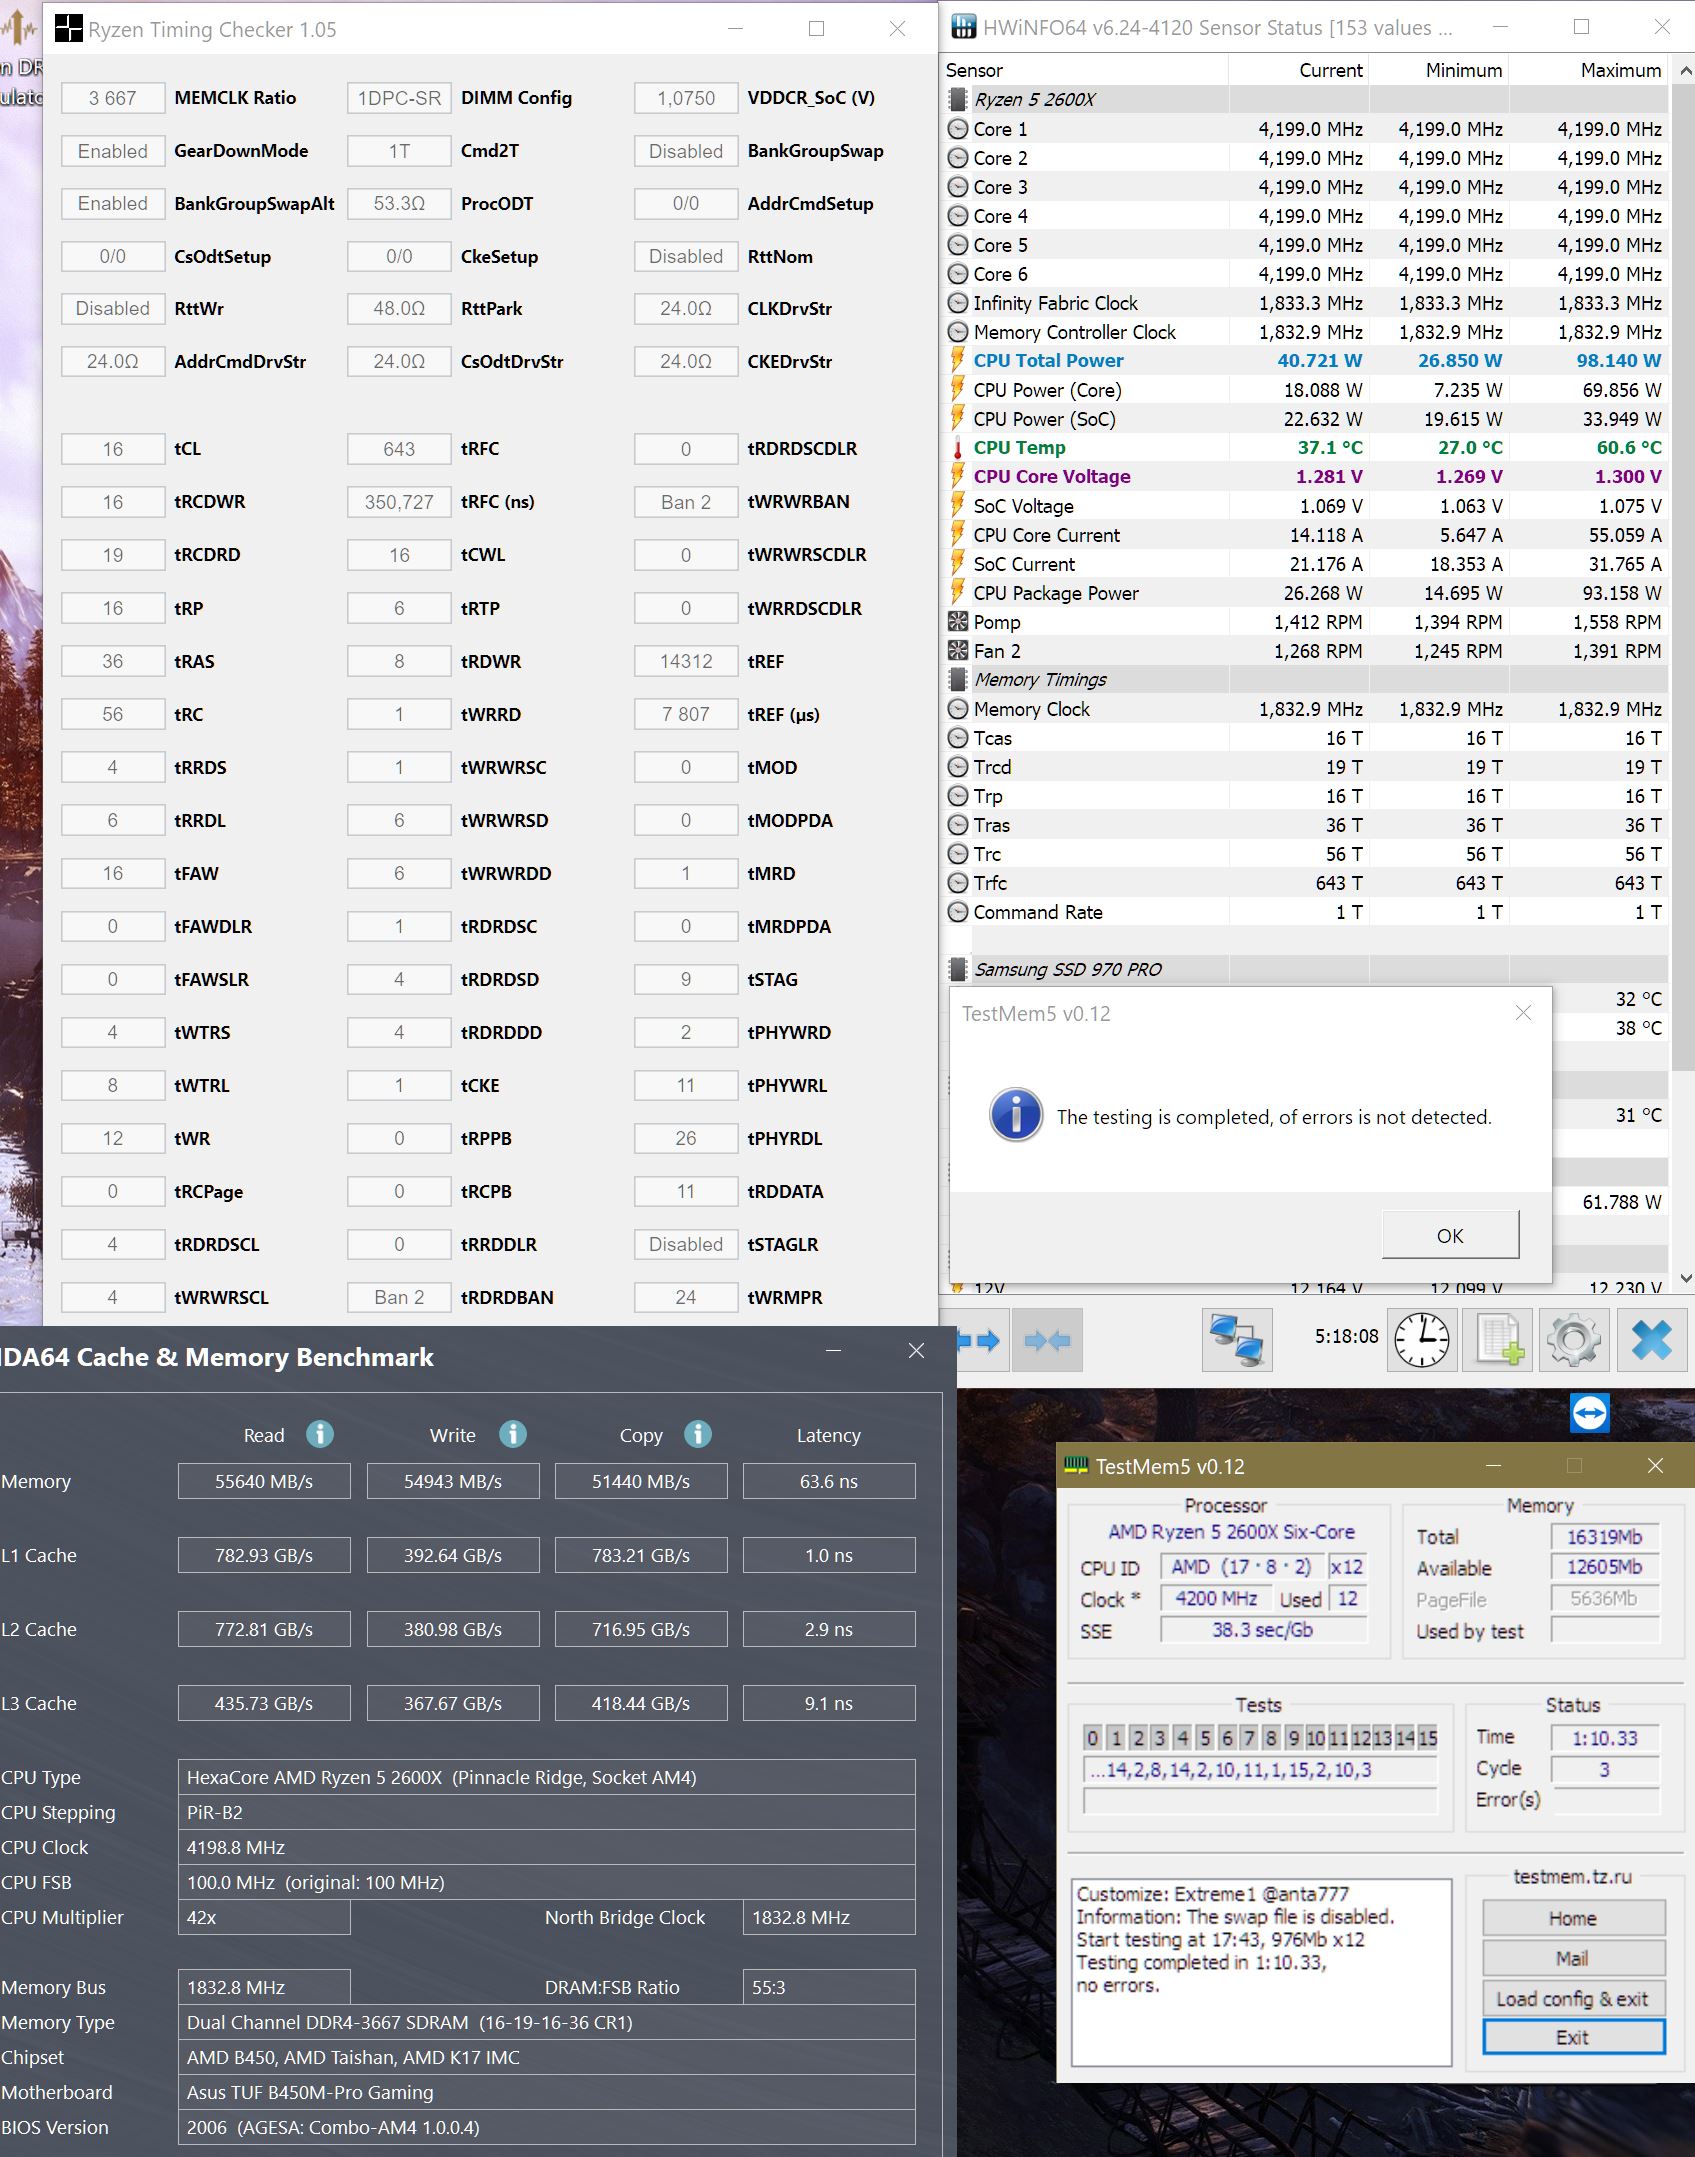Select the 'Memory Controller Clock' sensor row
This screenshot has height=2157, width=1695.
1306,332
